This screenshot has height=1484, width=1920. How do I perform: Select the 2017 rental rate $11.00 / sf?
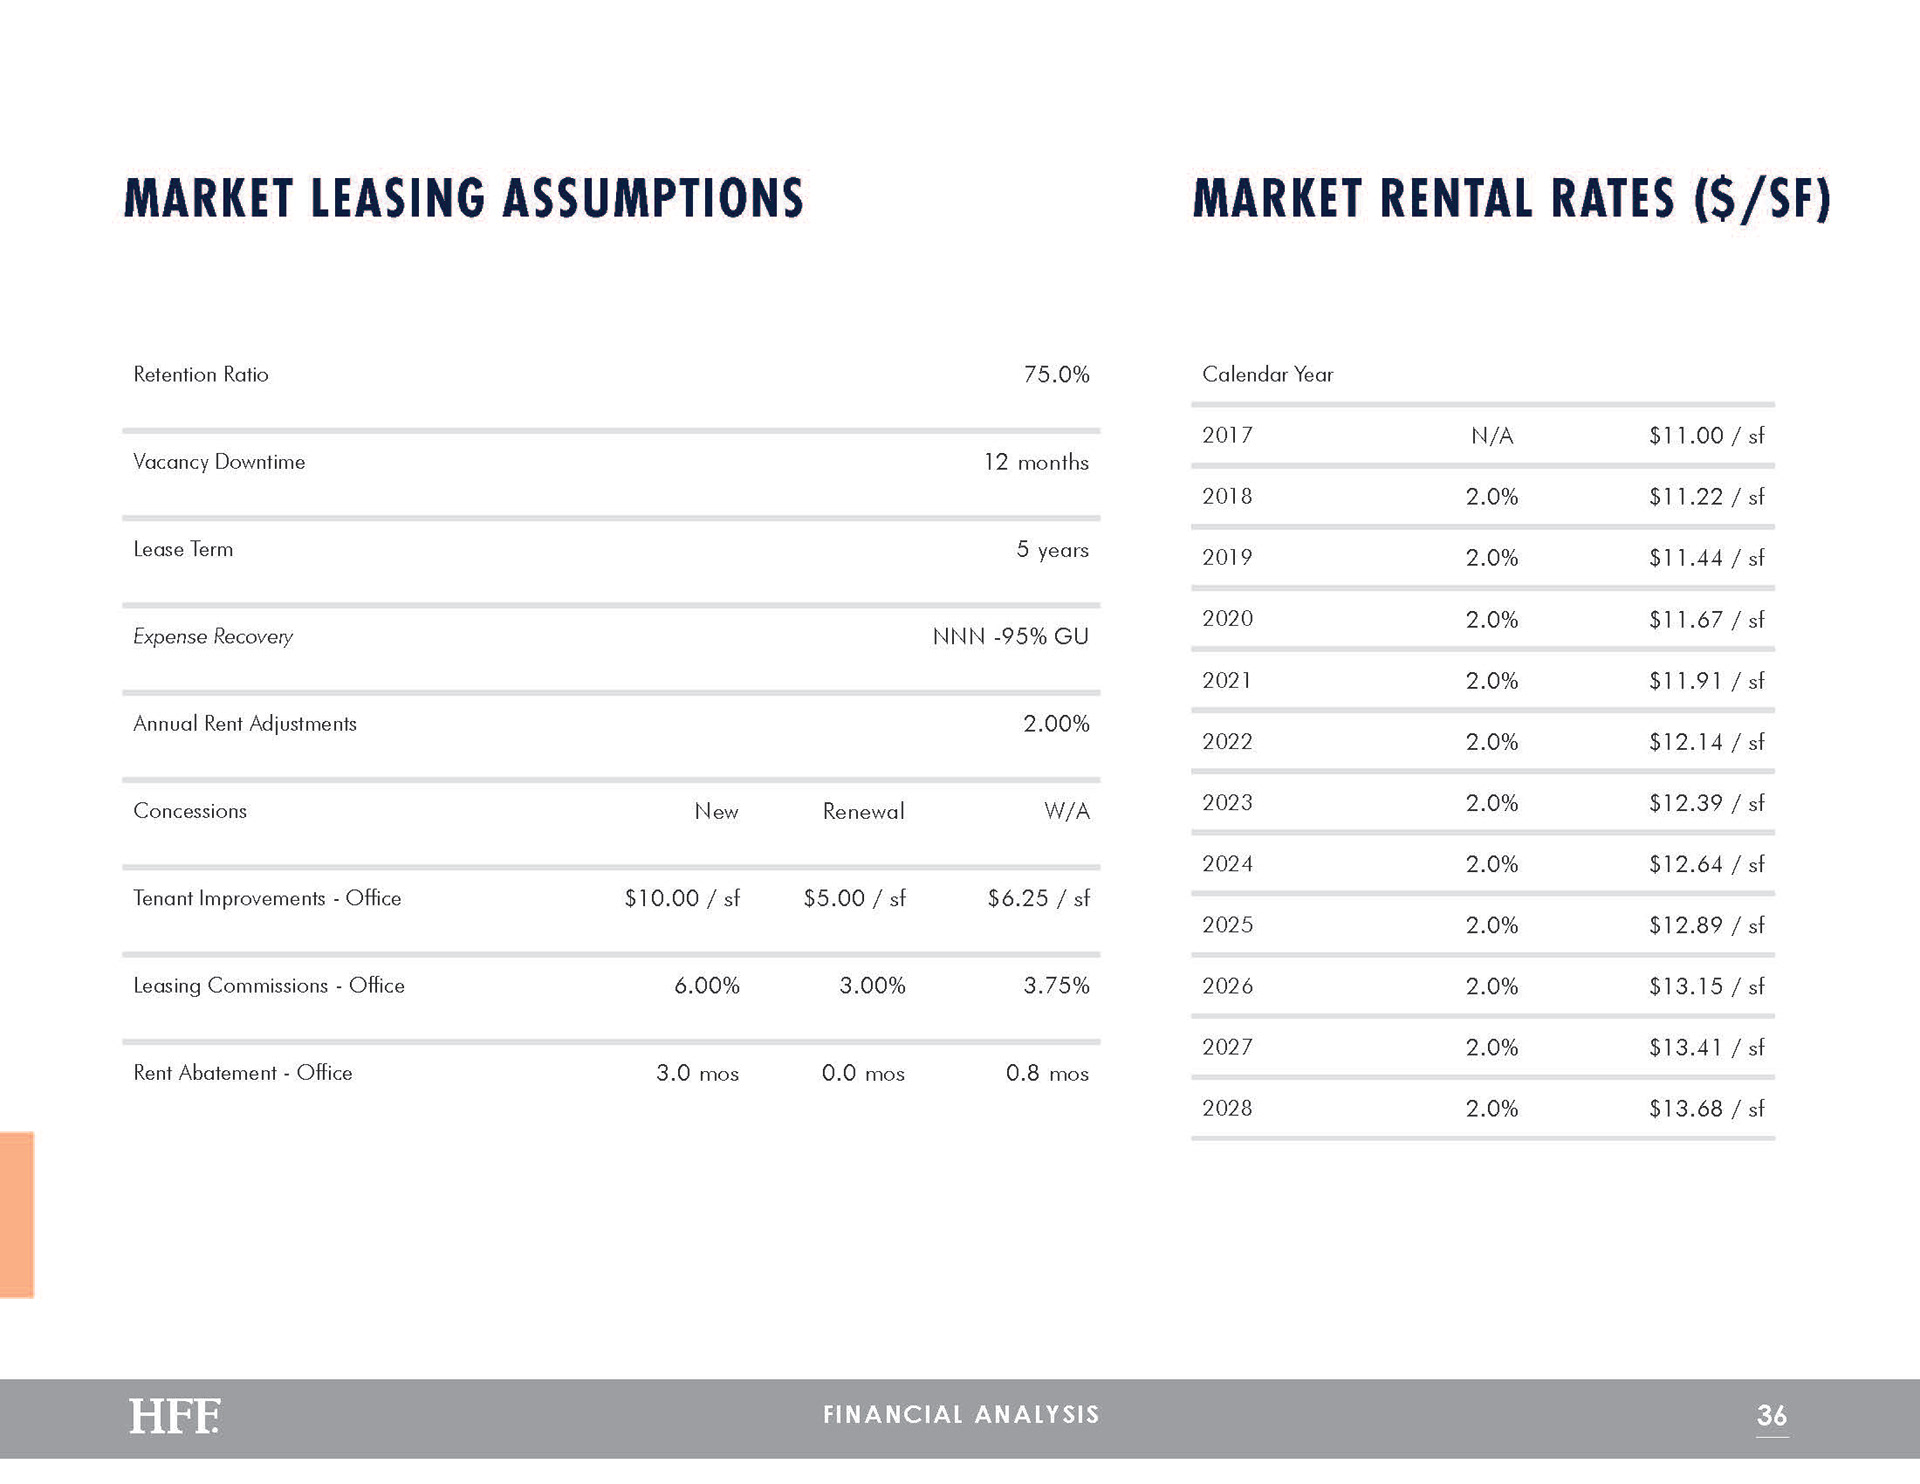[x=1706, y=435]
